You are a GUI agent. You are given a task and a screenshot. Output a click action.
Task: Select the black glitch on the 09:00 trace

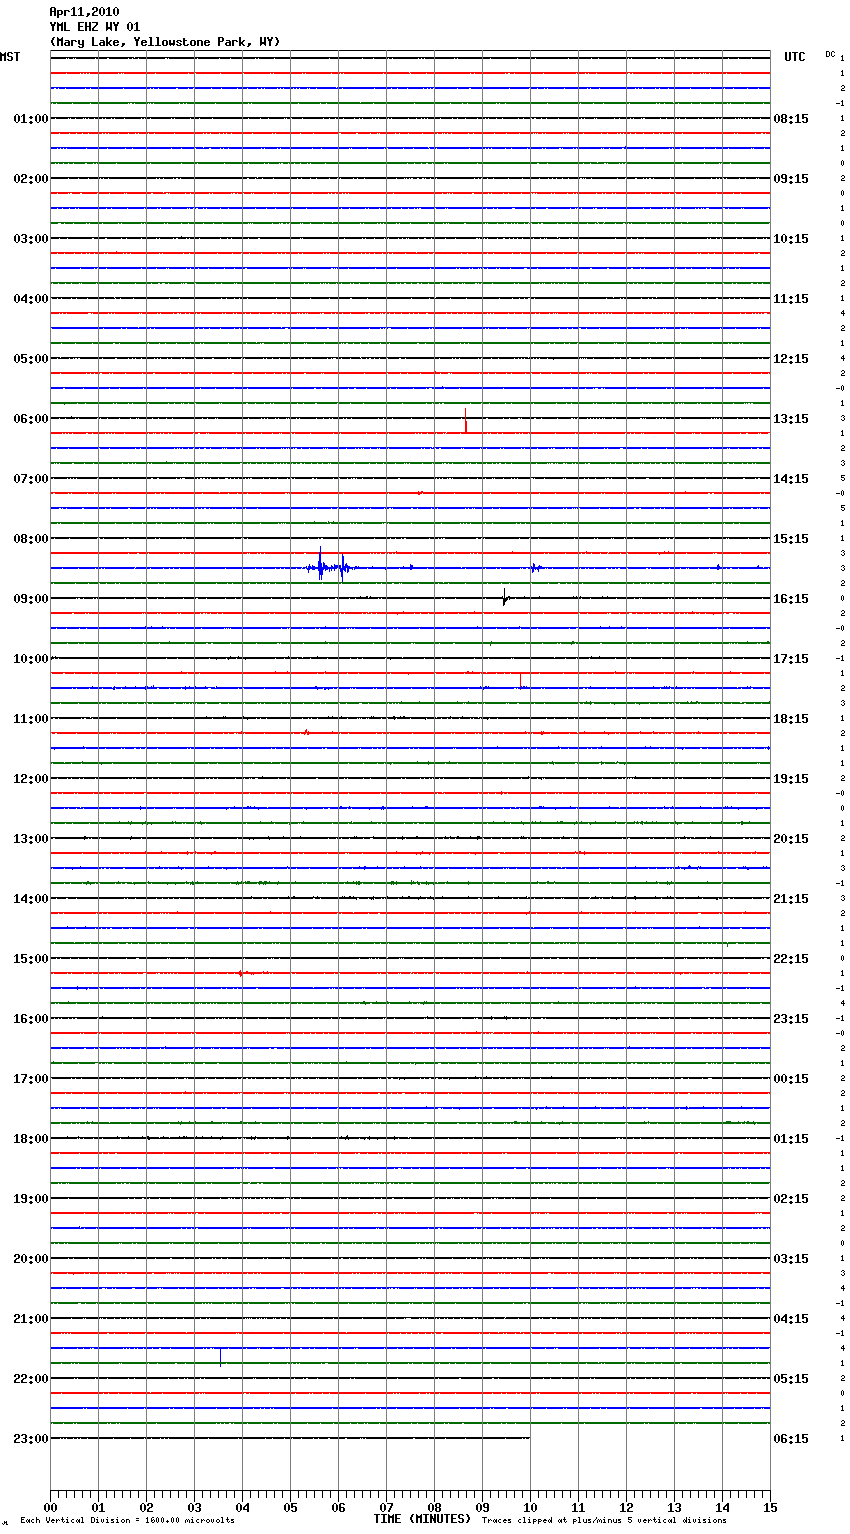pos(505,599)
